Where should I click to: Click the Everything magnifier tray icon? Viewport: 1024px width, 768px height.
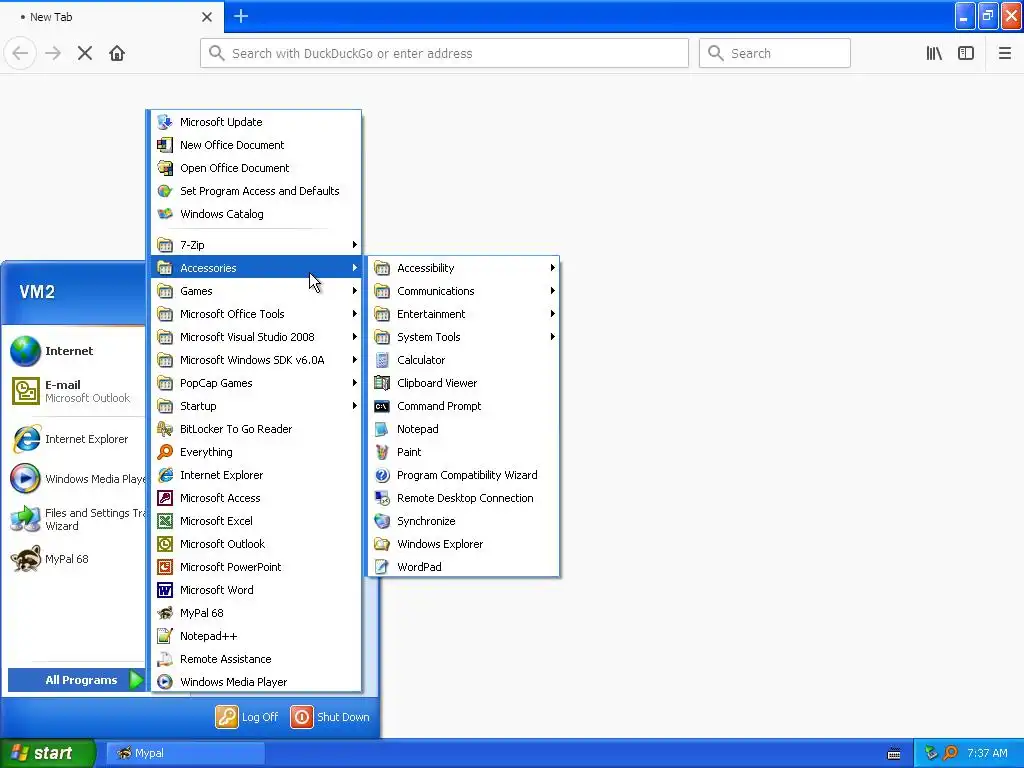click(951, 753)
